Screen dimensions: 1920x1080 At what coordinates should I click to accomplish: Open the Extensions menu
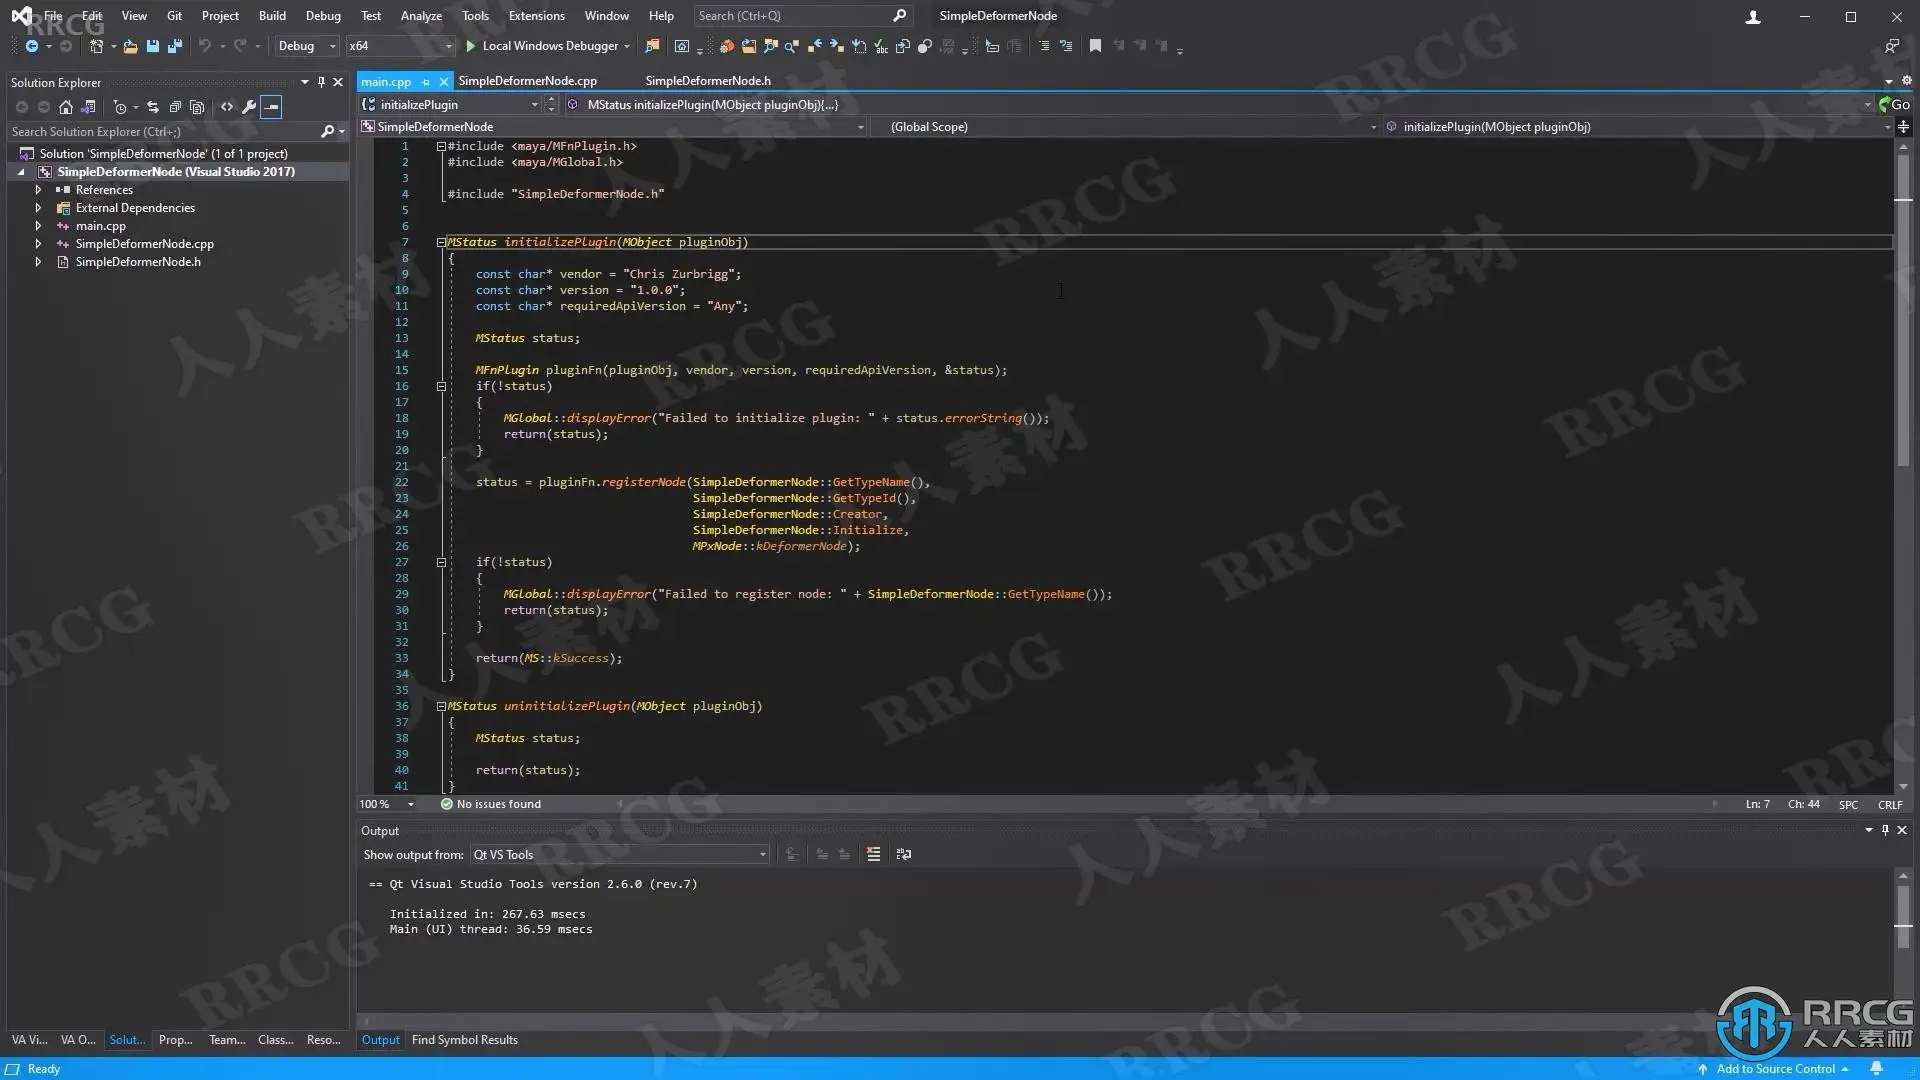[x=536, y=16]
